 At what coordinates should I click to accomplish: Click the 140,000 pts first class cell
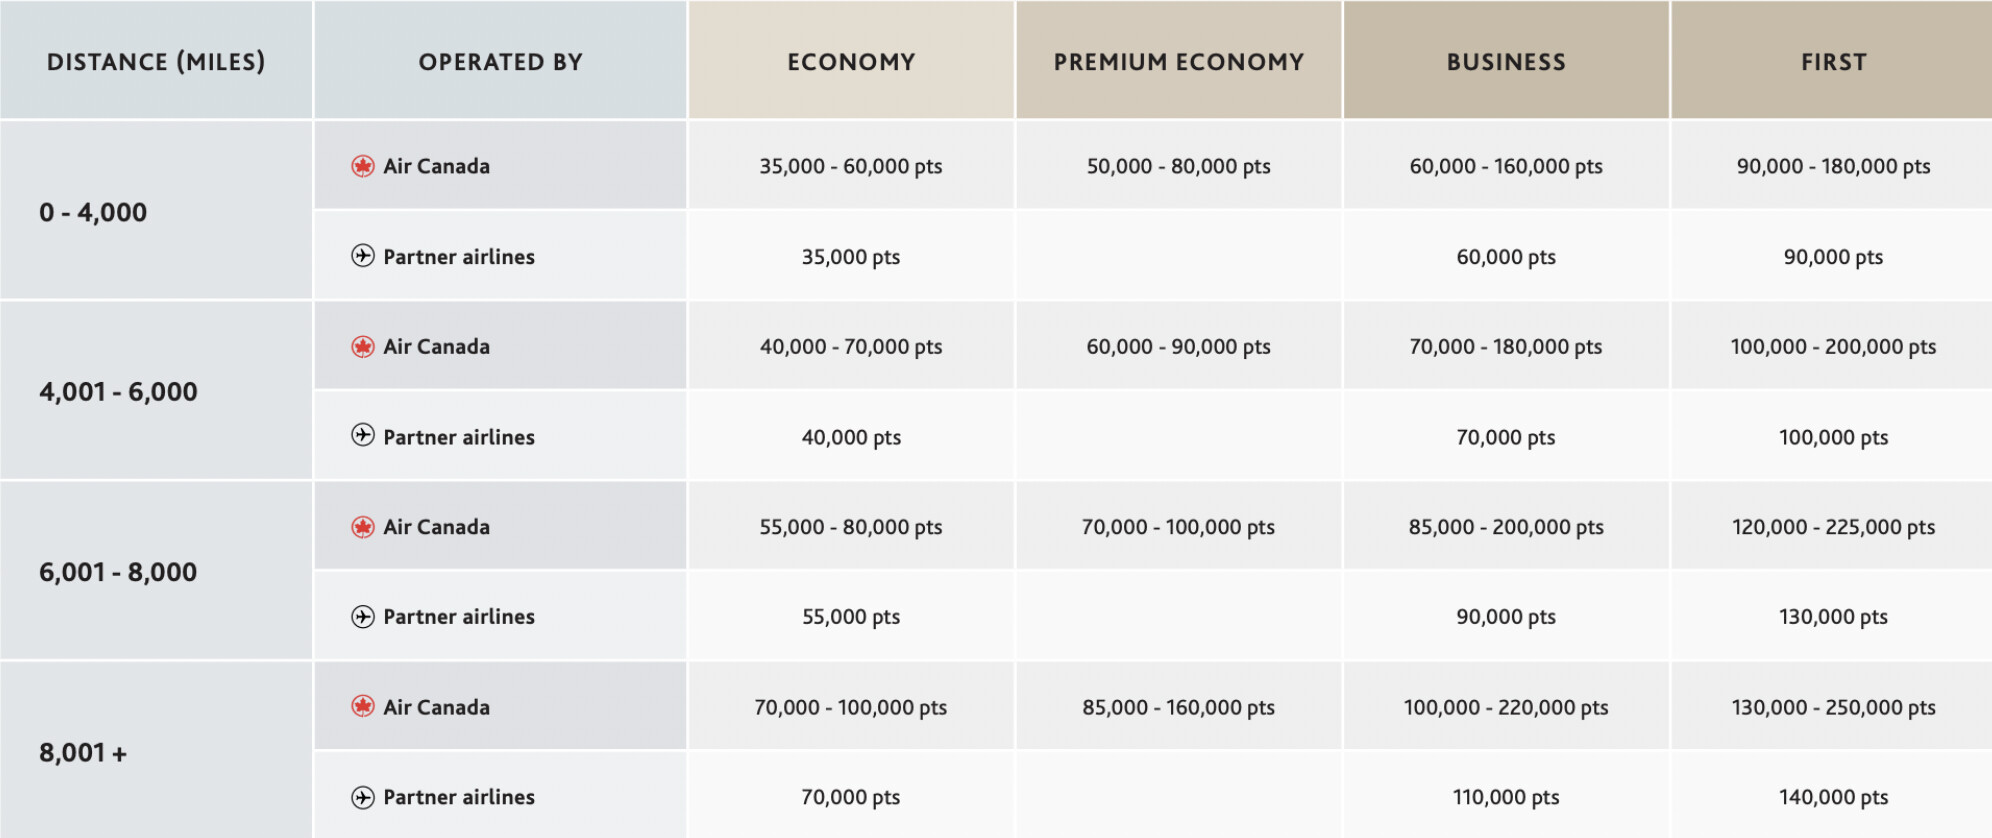(x=1833, y=797)
